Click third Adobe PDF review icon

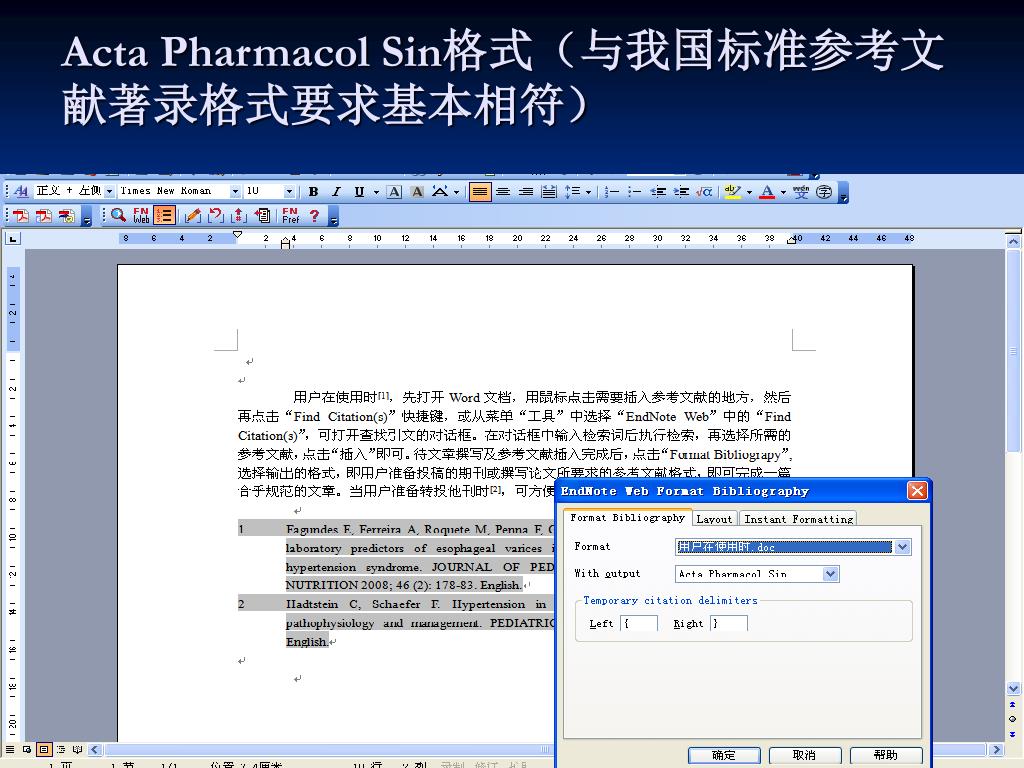pos(67,216)
